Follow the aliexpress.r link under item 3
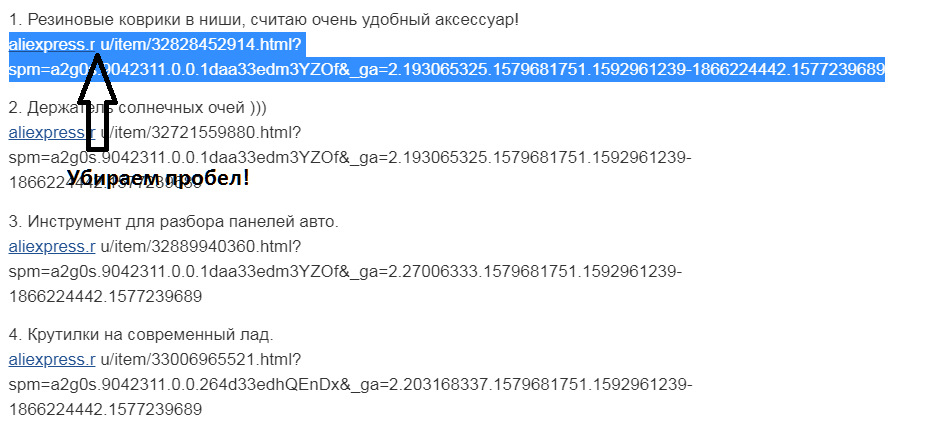929x431 pixels. click(52, 245)
